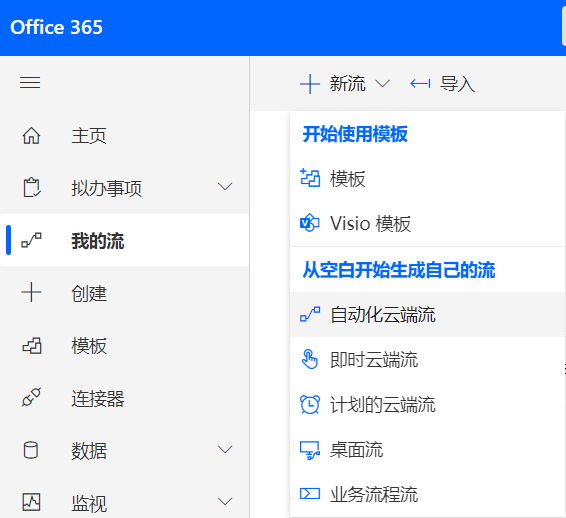
Task: Expand the 数据 section chevron
Action: [x=225, y=449]
